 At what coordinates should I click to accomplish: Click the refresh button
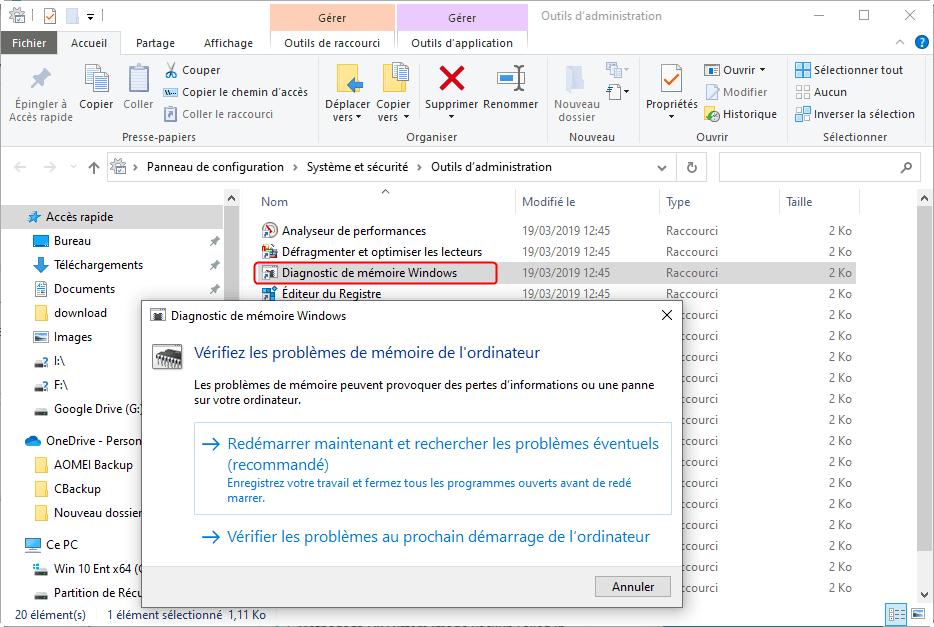coord(692,167)
